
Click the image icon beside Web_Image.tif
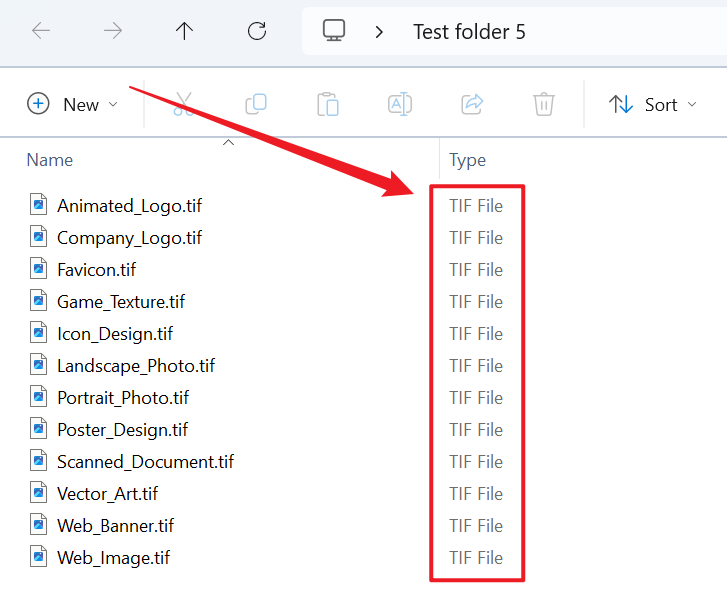click(38, 556)
